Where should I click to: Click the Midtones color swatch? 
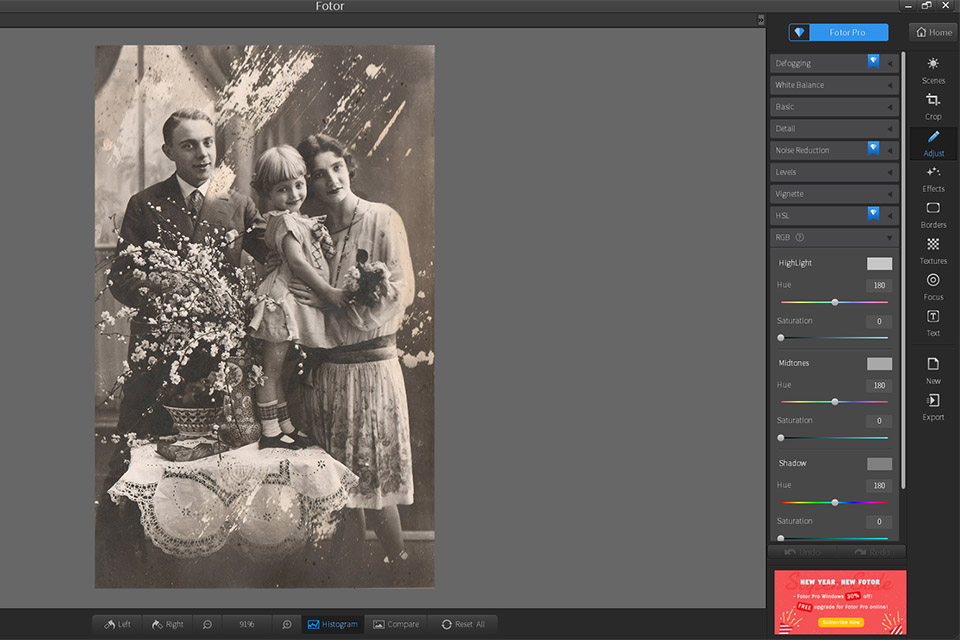879,364
